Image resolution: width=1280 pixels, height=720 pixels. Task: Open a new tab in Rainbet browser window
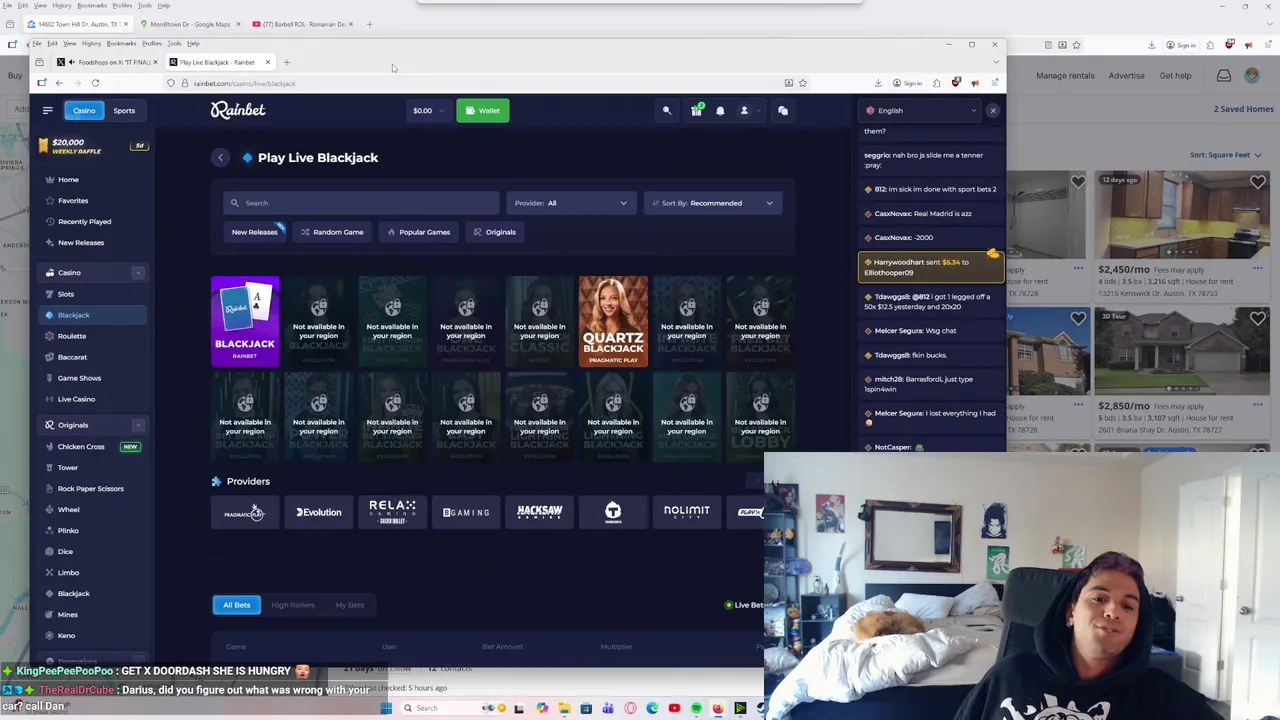click(287, 62)
